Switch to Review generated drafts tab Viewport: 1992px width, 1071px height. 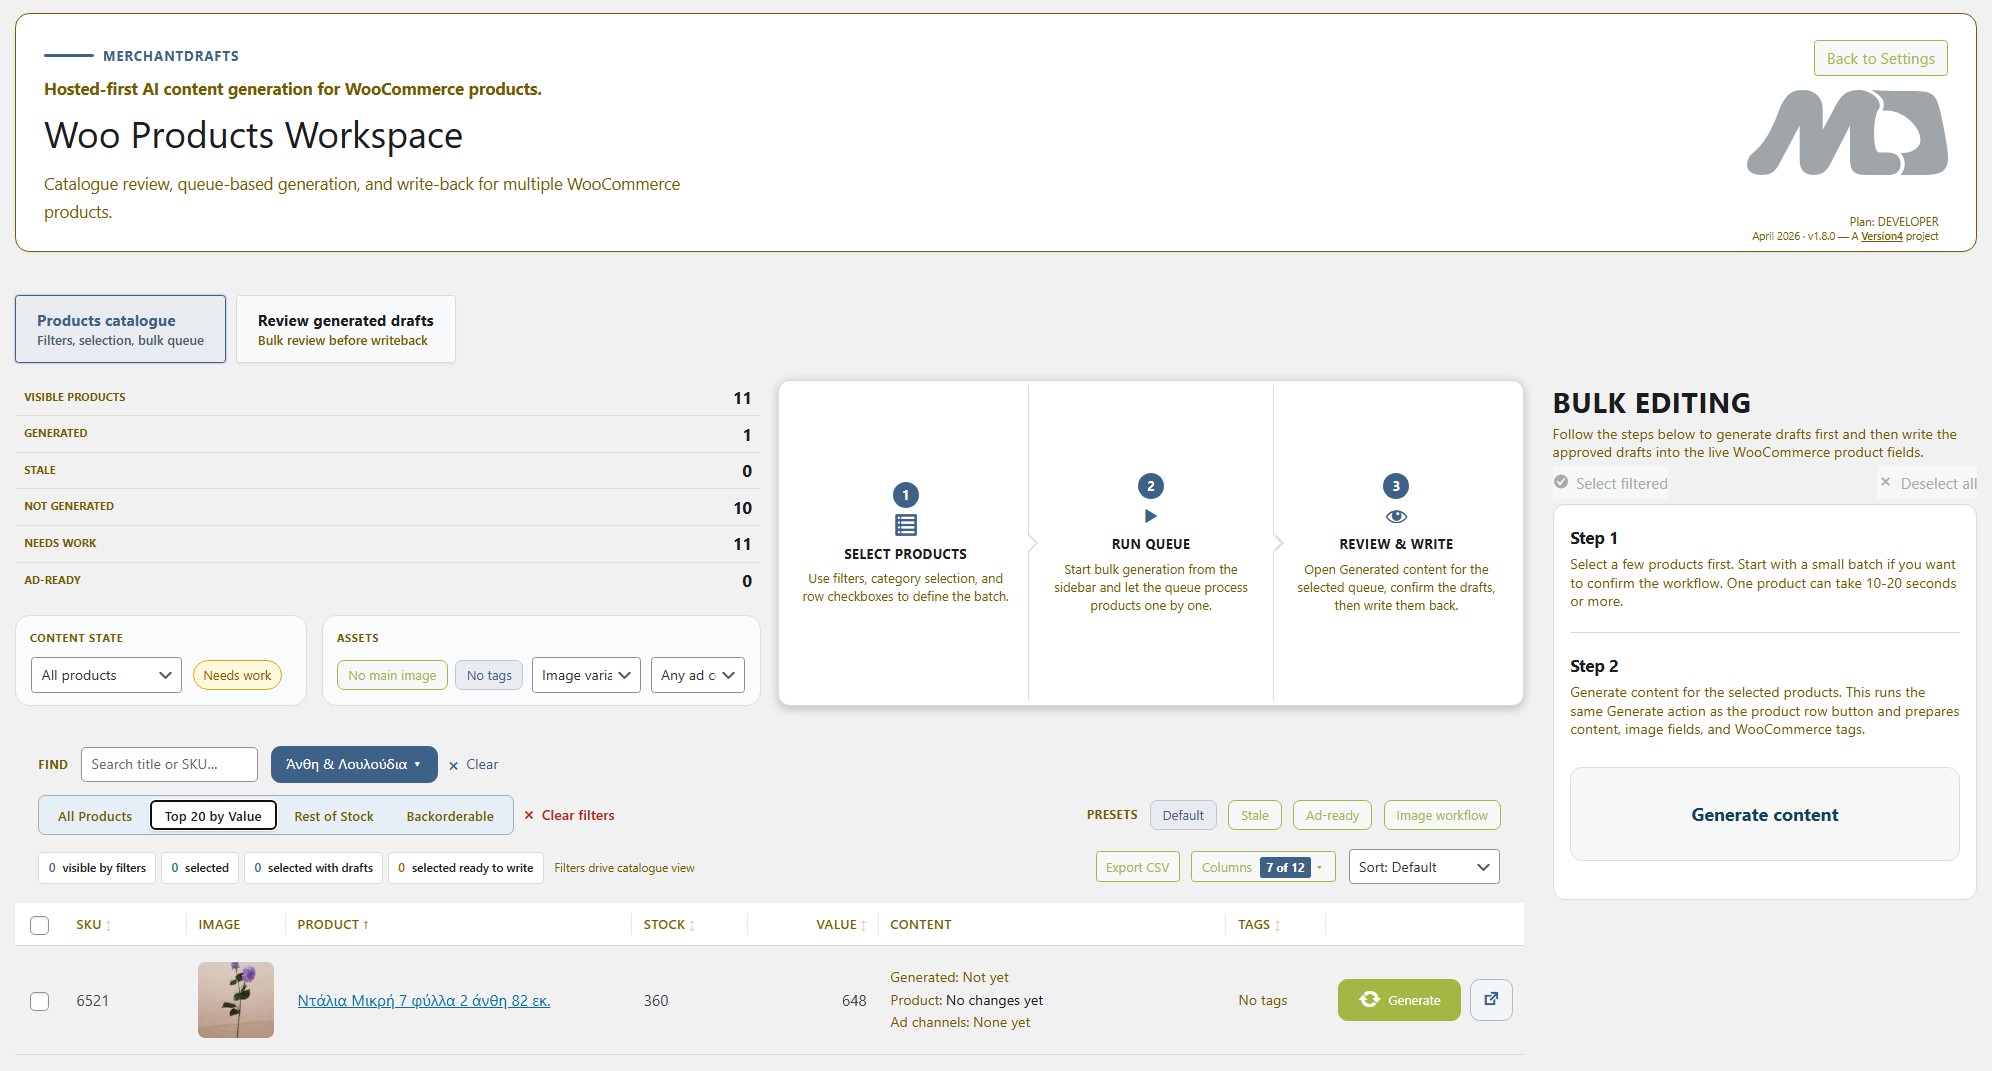point(346,329)
